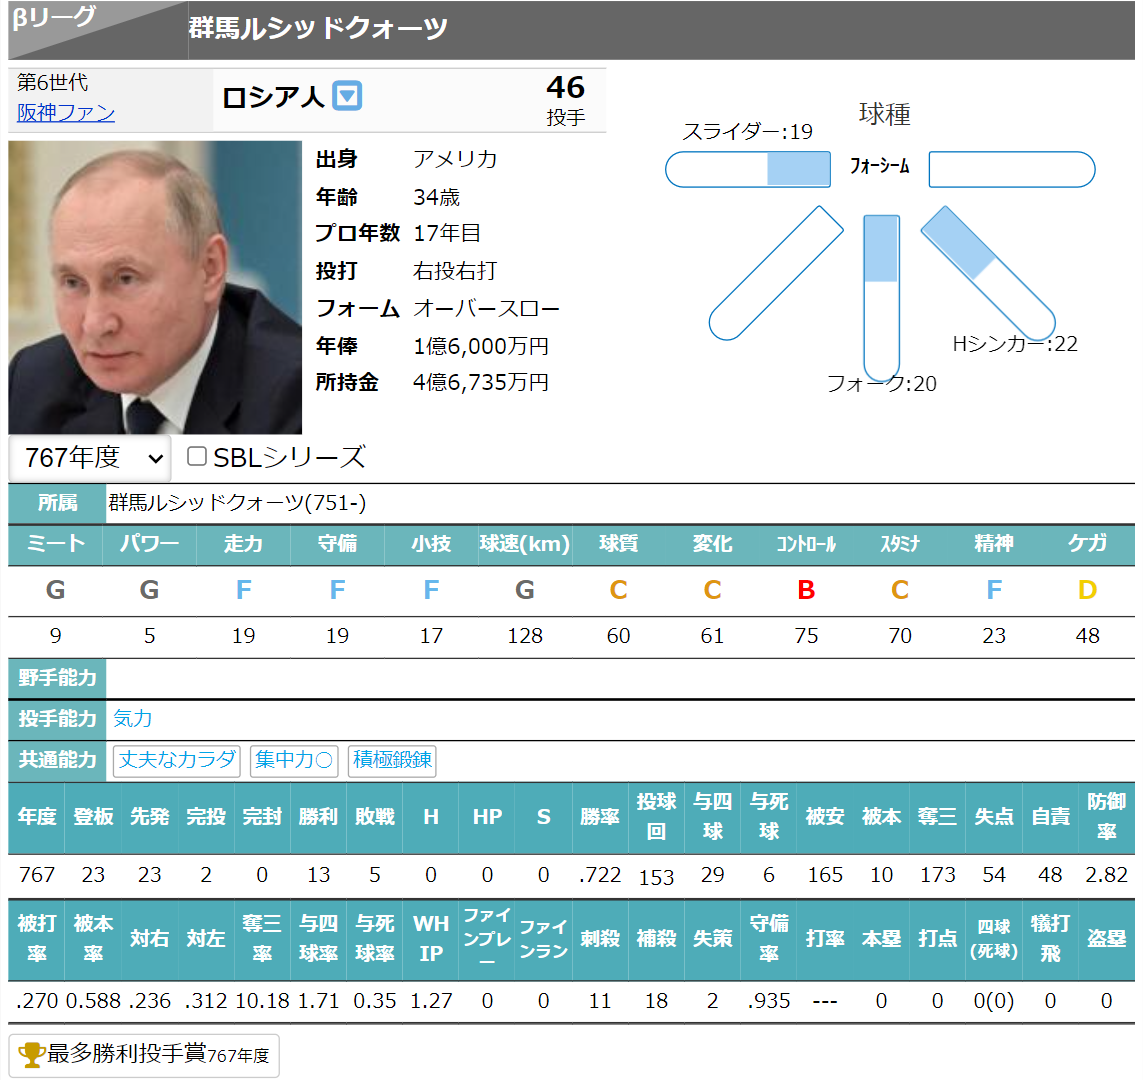Click the Hシンカー diagonal pitch gauge
The width and height of the screenshot is (1143, 1080).
pyautogui.click(x=986, y=273)
